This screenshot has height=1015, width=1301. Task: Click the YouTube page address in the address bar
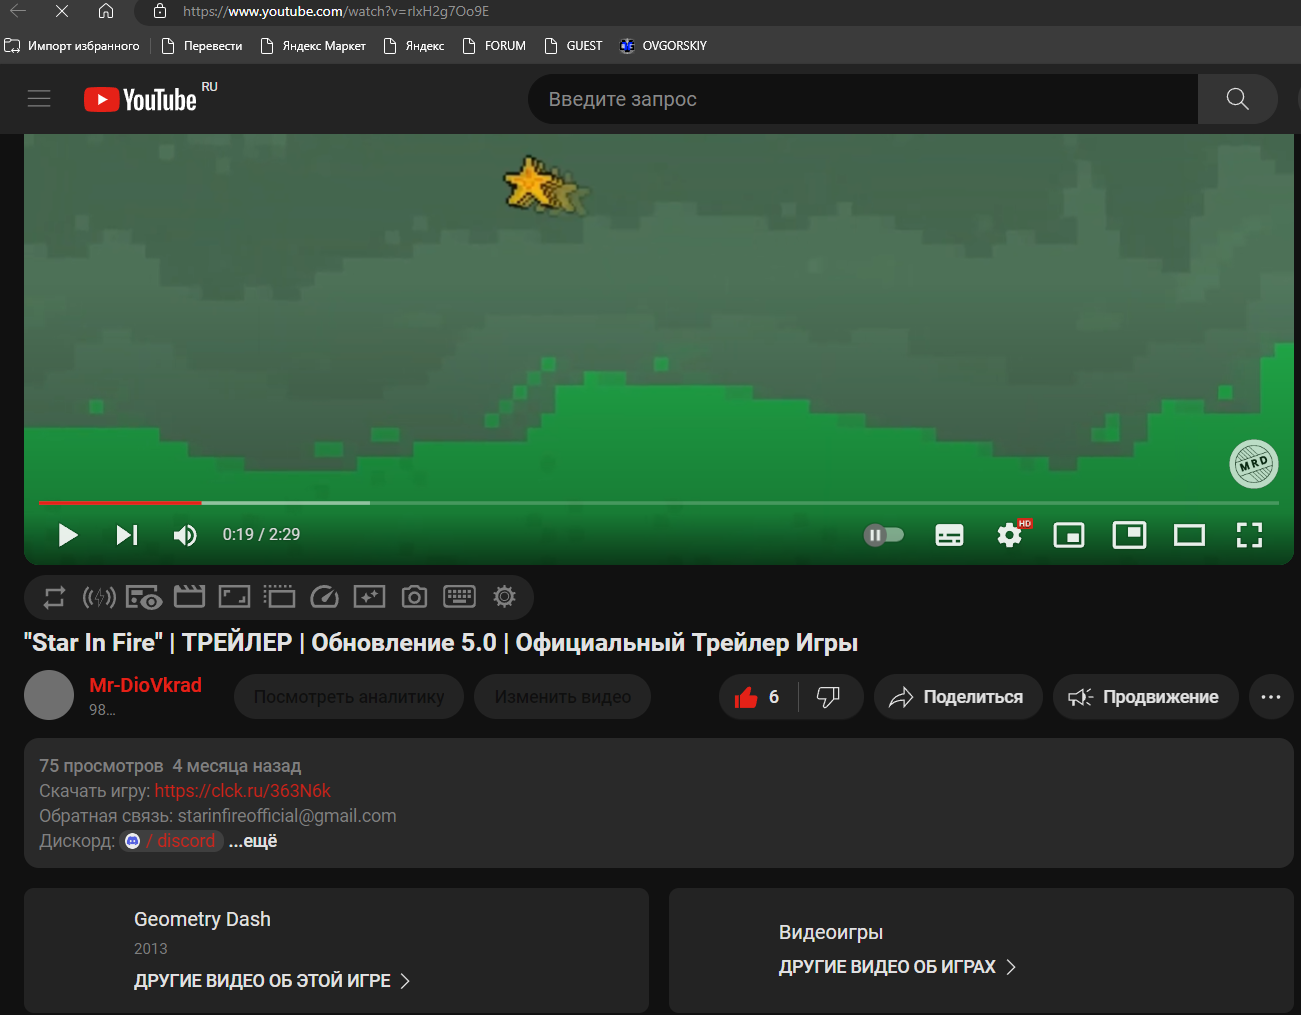click(x=336, y=11)
